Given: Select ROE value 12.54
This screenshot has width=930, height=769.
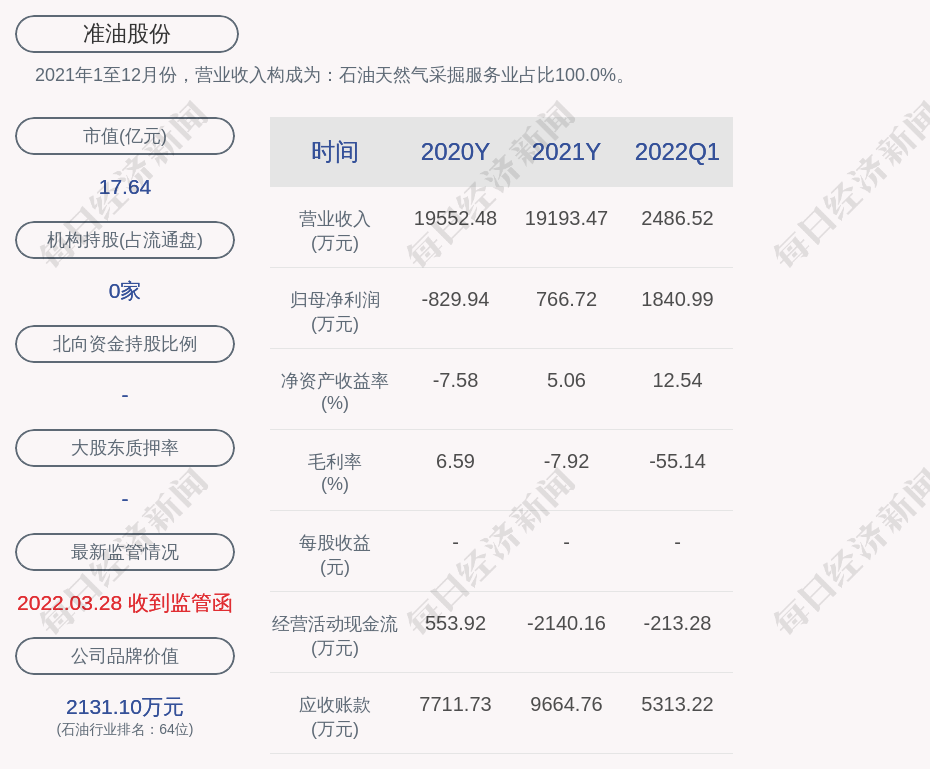Looking at the screenshot, I should coord(677,380).
